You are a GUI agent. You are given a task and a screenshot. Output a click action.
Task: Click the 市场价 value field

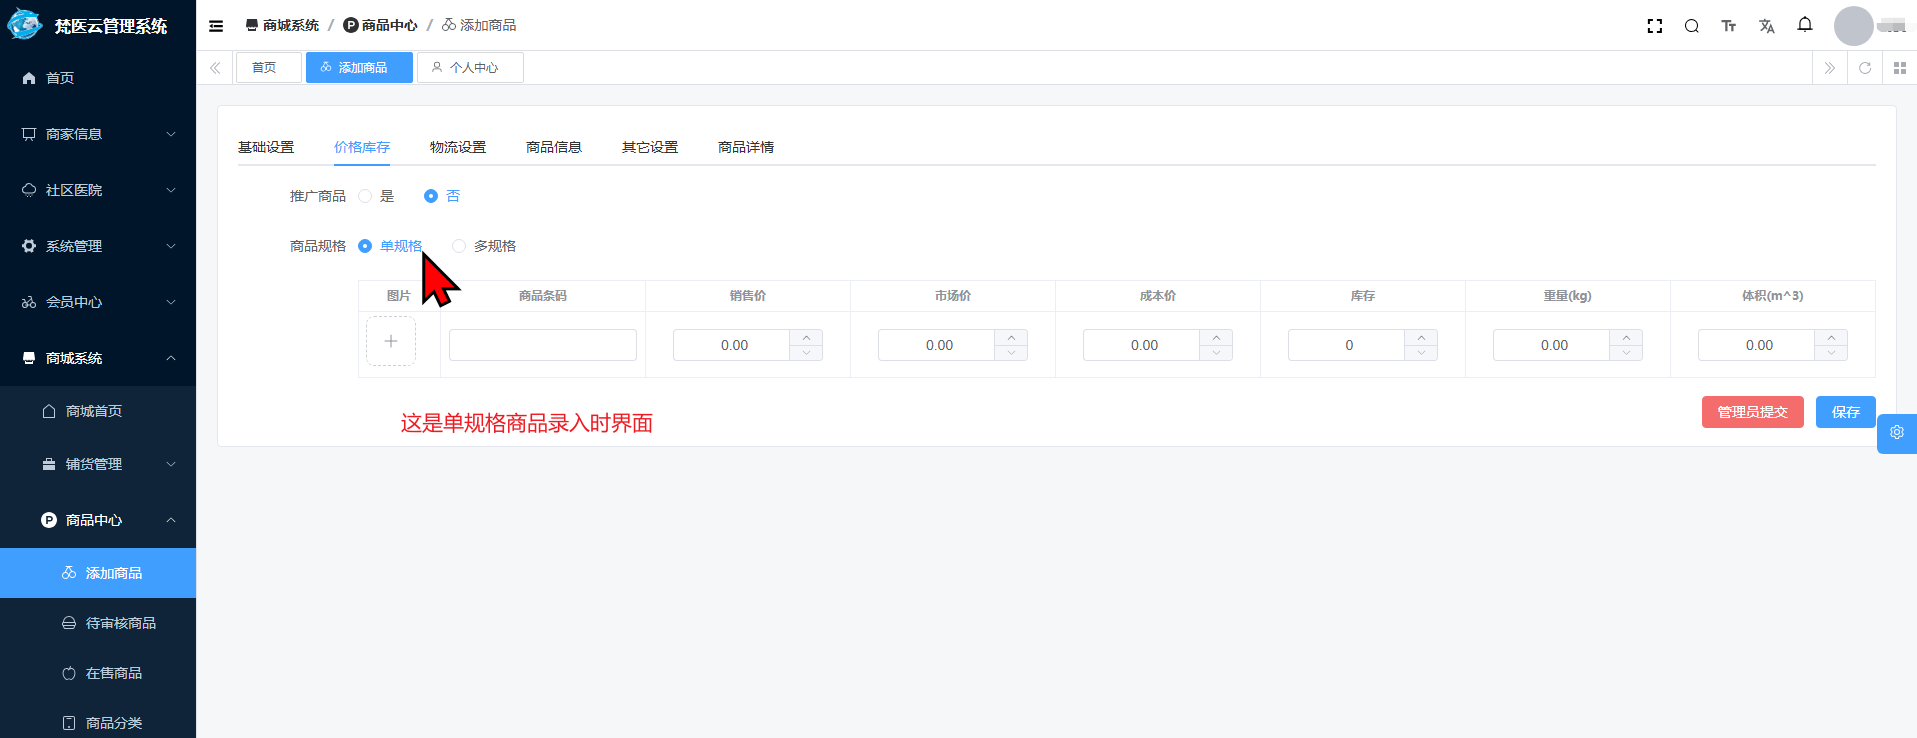point(939,345)
